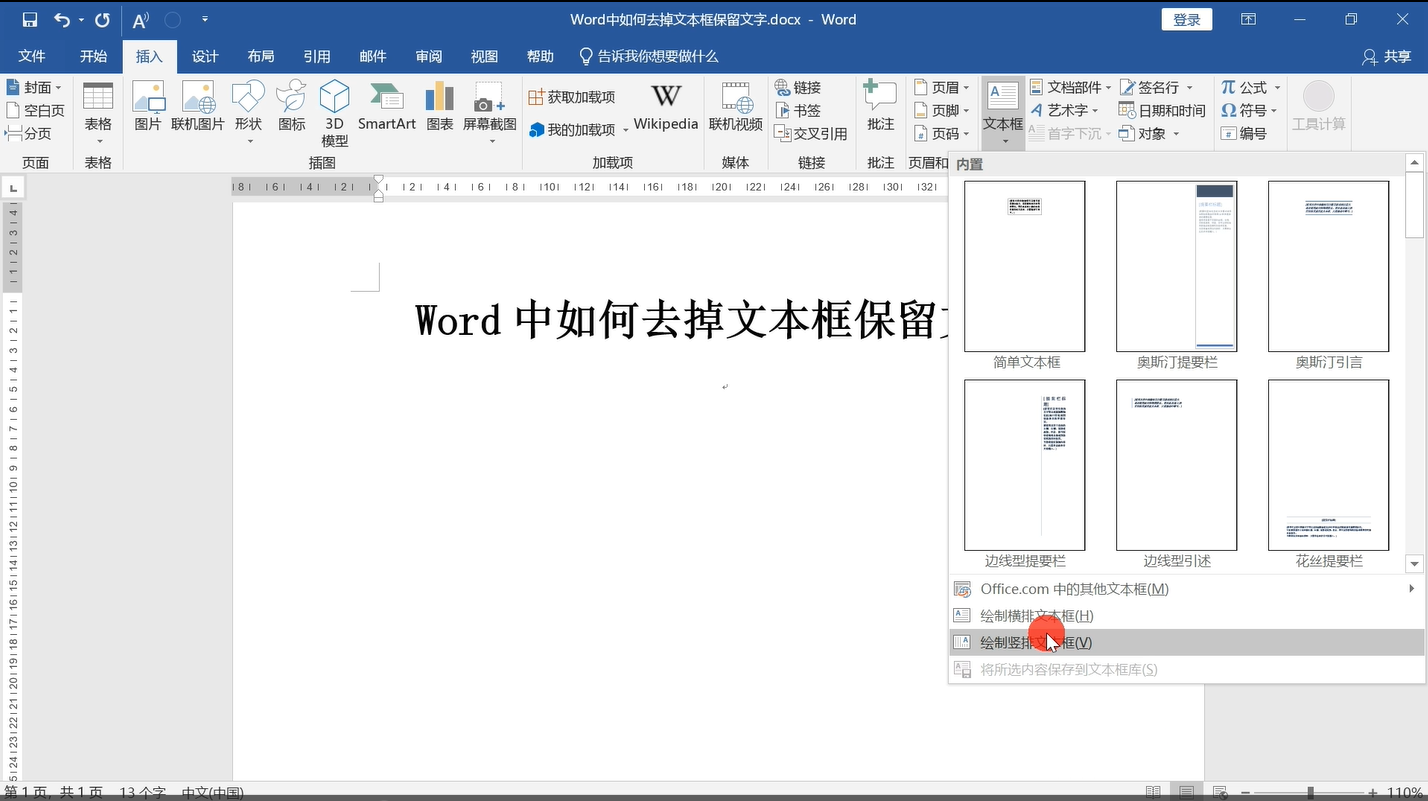
Task: Insert a table via 表格 icon
Action: point(98,112)
